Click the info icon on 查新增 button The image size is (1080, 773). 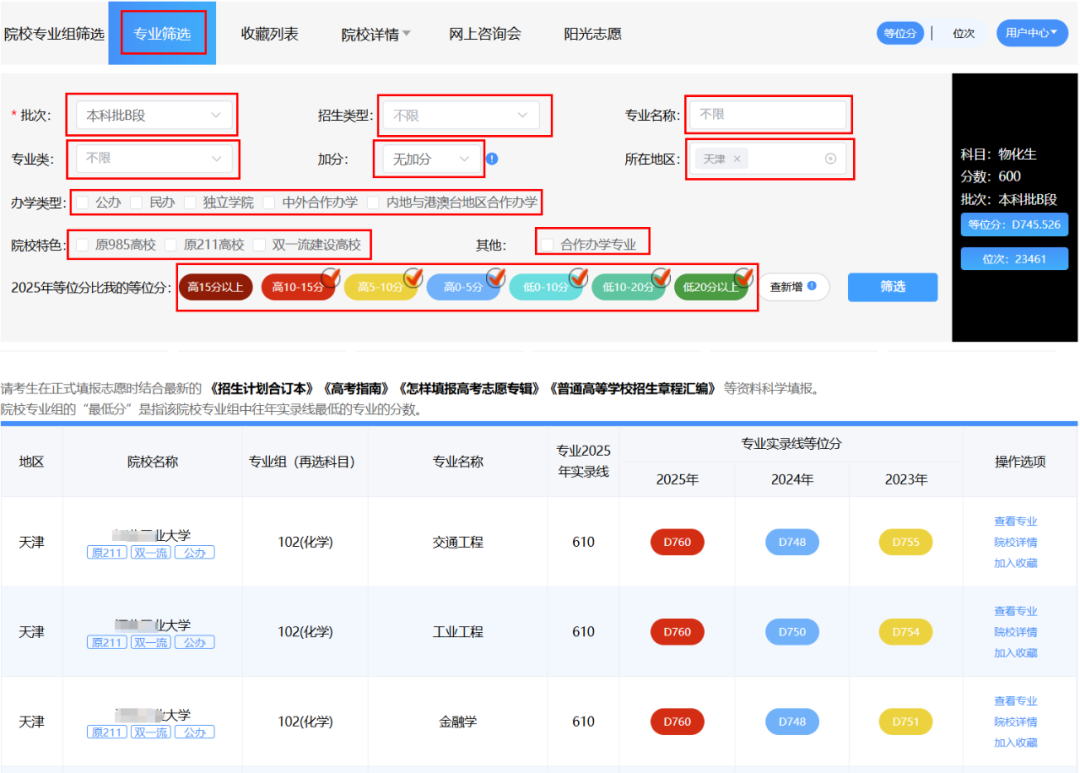tap(812, 286)
